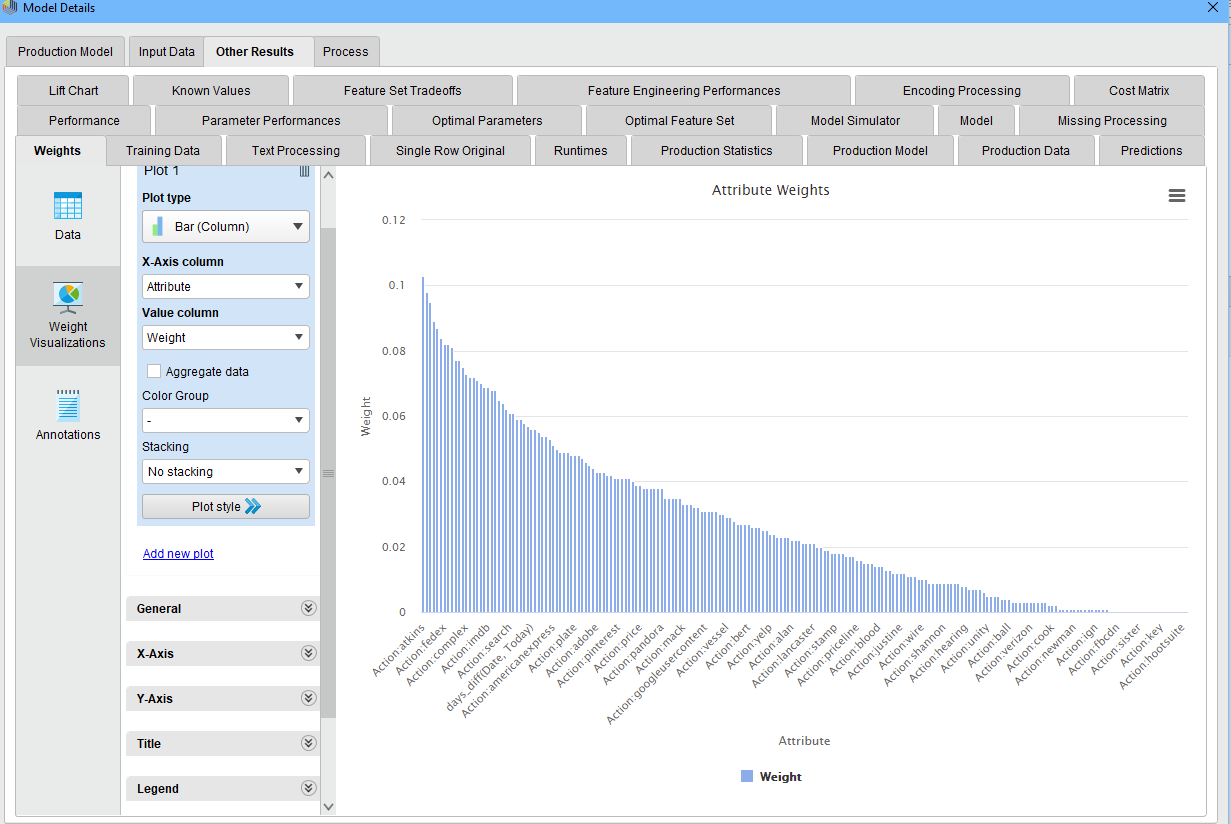Open Feature Set Tradeoffs tab
Image resolution: width=1231 pixels, height=824 pixels.
403,91
